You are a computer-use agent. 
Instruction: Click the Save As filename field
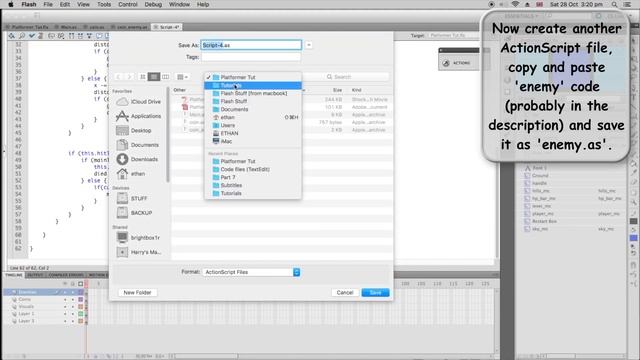click(251, 45)
